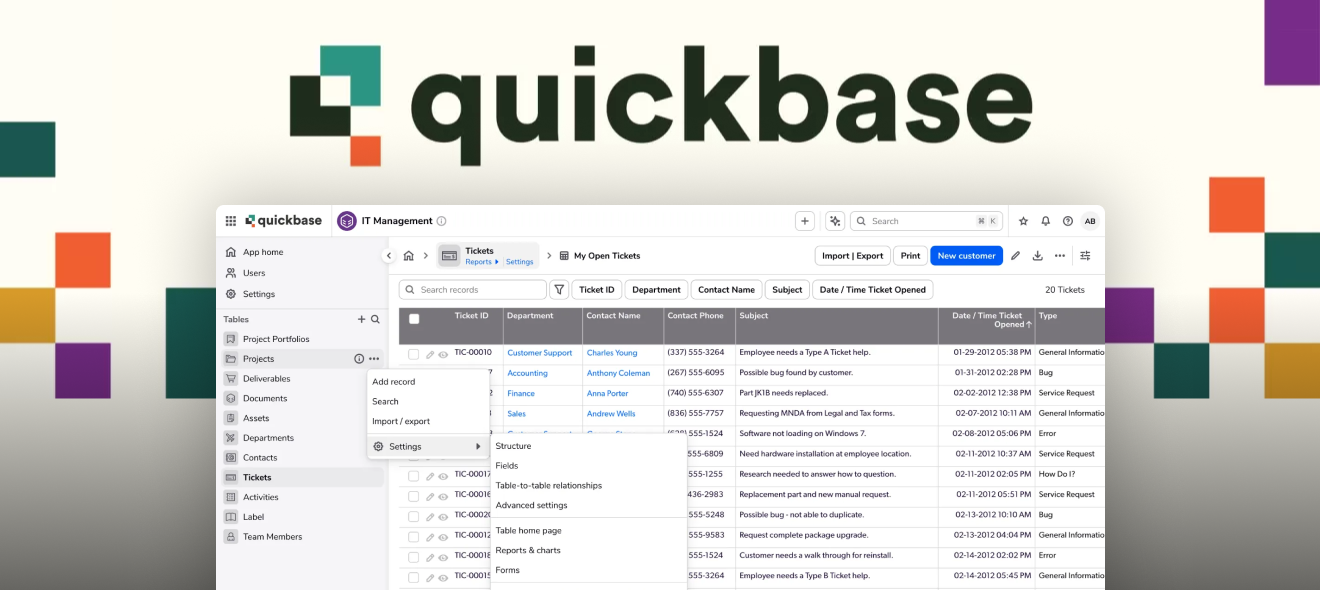Click the plus create button in top bar
Image resolution: width=1320 pixels, height=590 pixels.
pos(805,221)
